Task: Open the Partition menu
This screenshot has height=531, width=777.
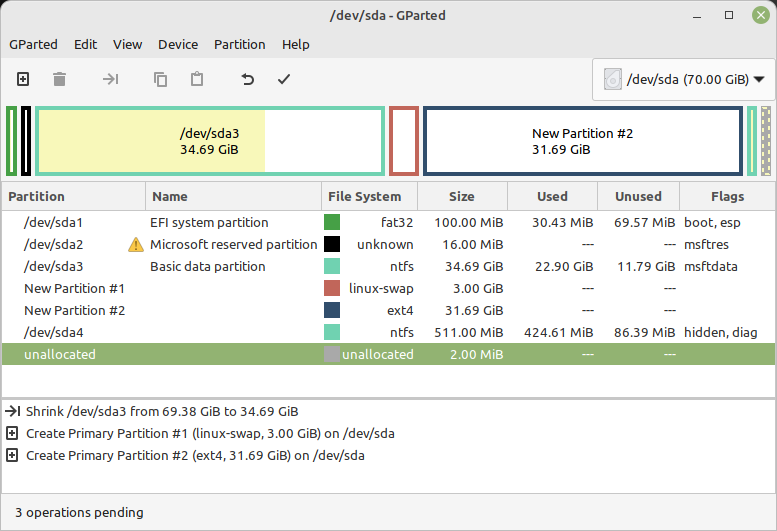Action: coord(240,44)
